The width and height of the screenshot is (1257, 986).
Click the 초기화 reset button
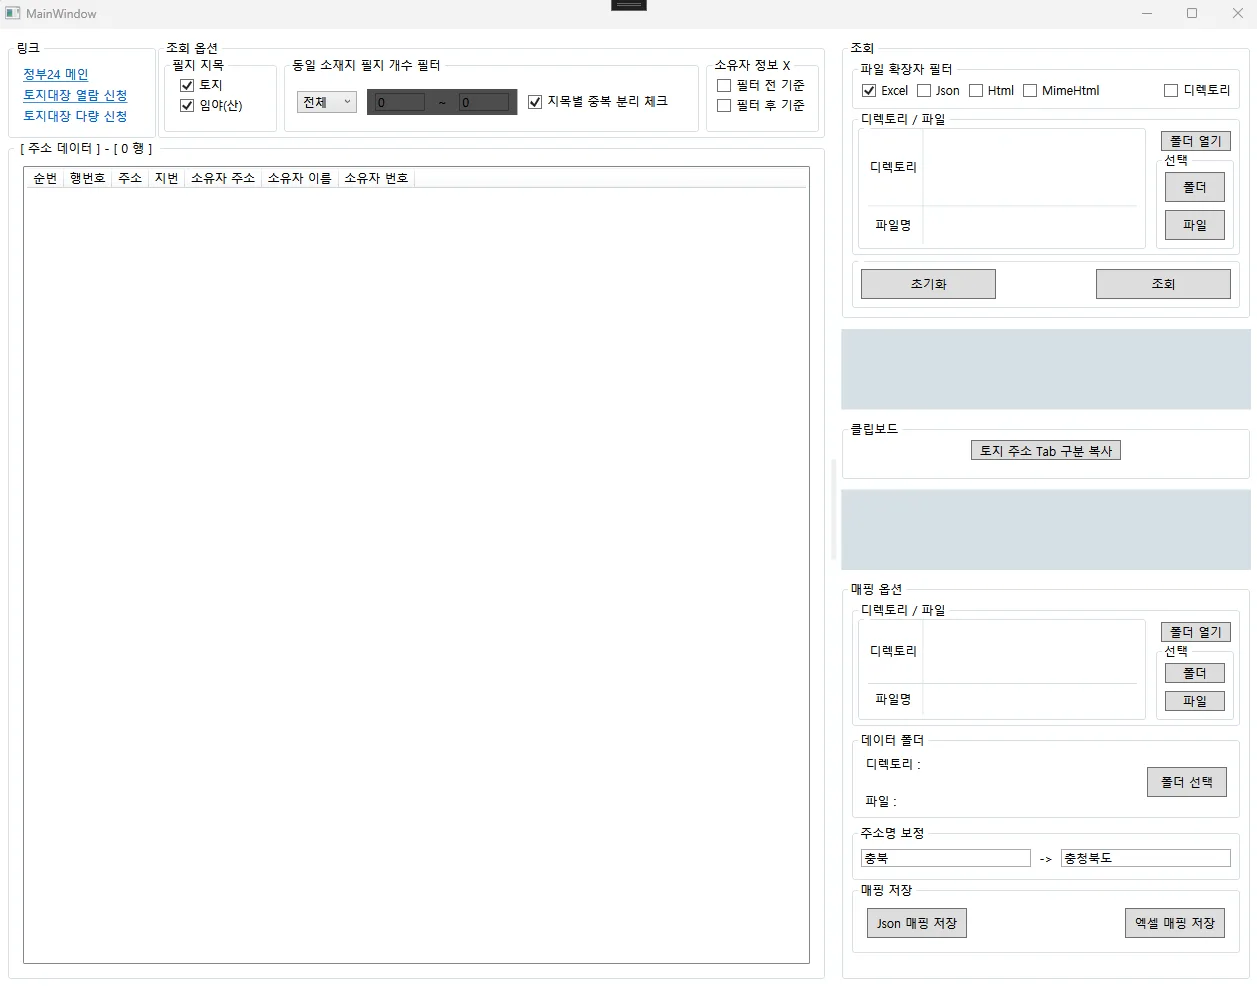pos(928,284)
